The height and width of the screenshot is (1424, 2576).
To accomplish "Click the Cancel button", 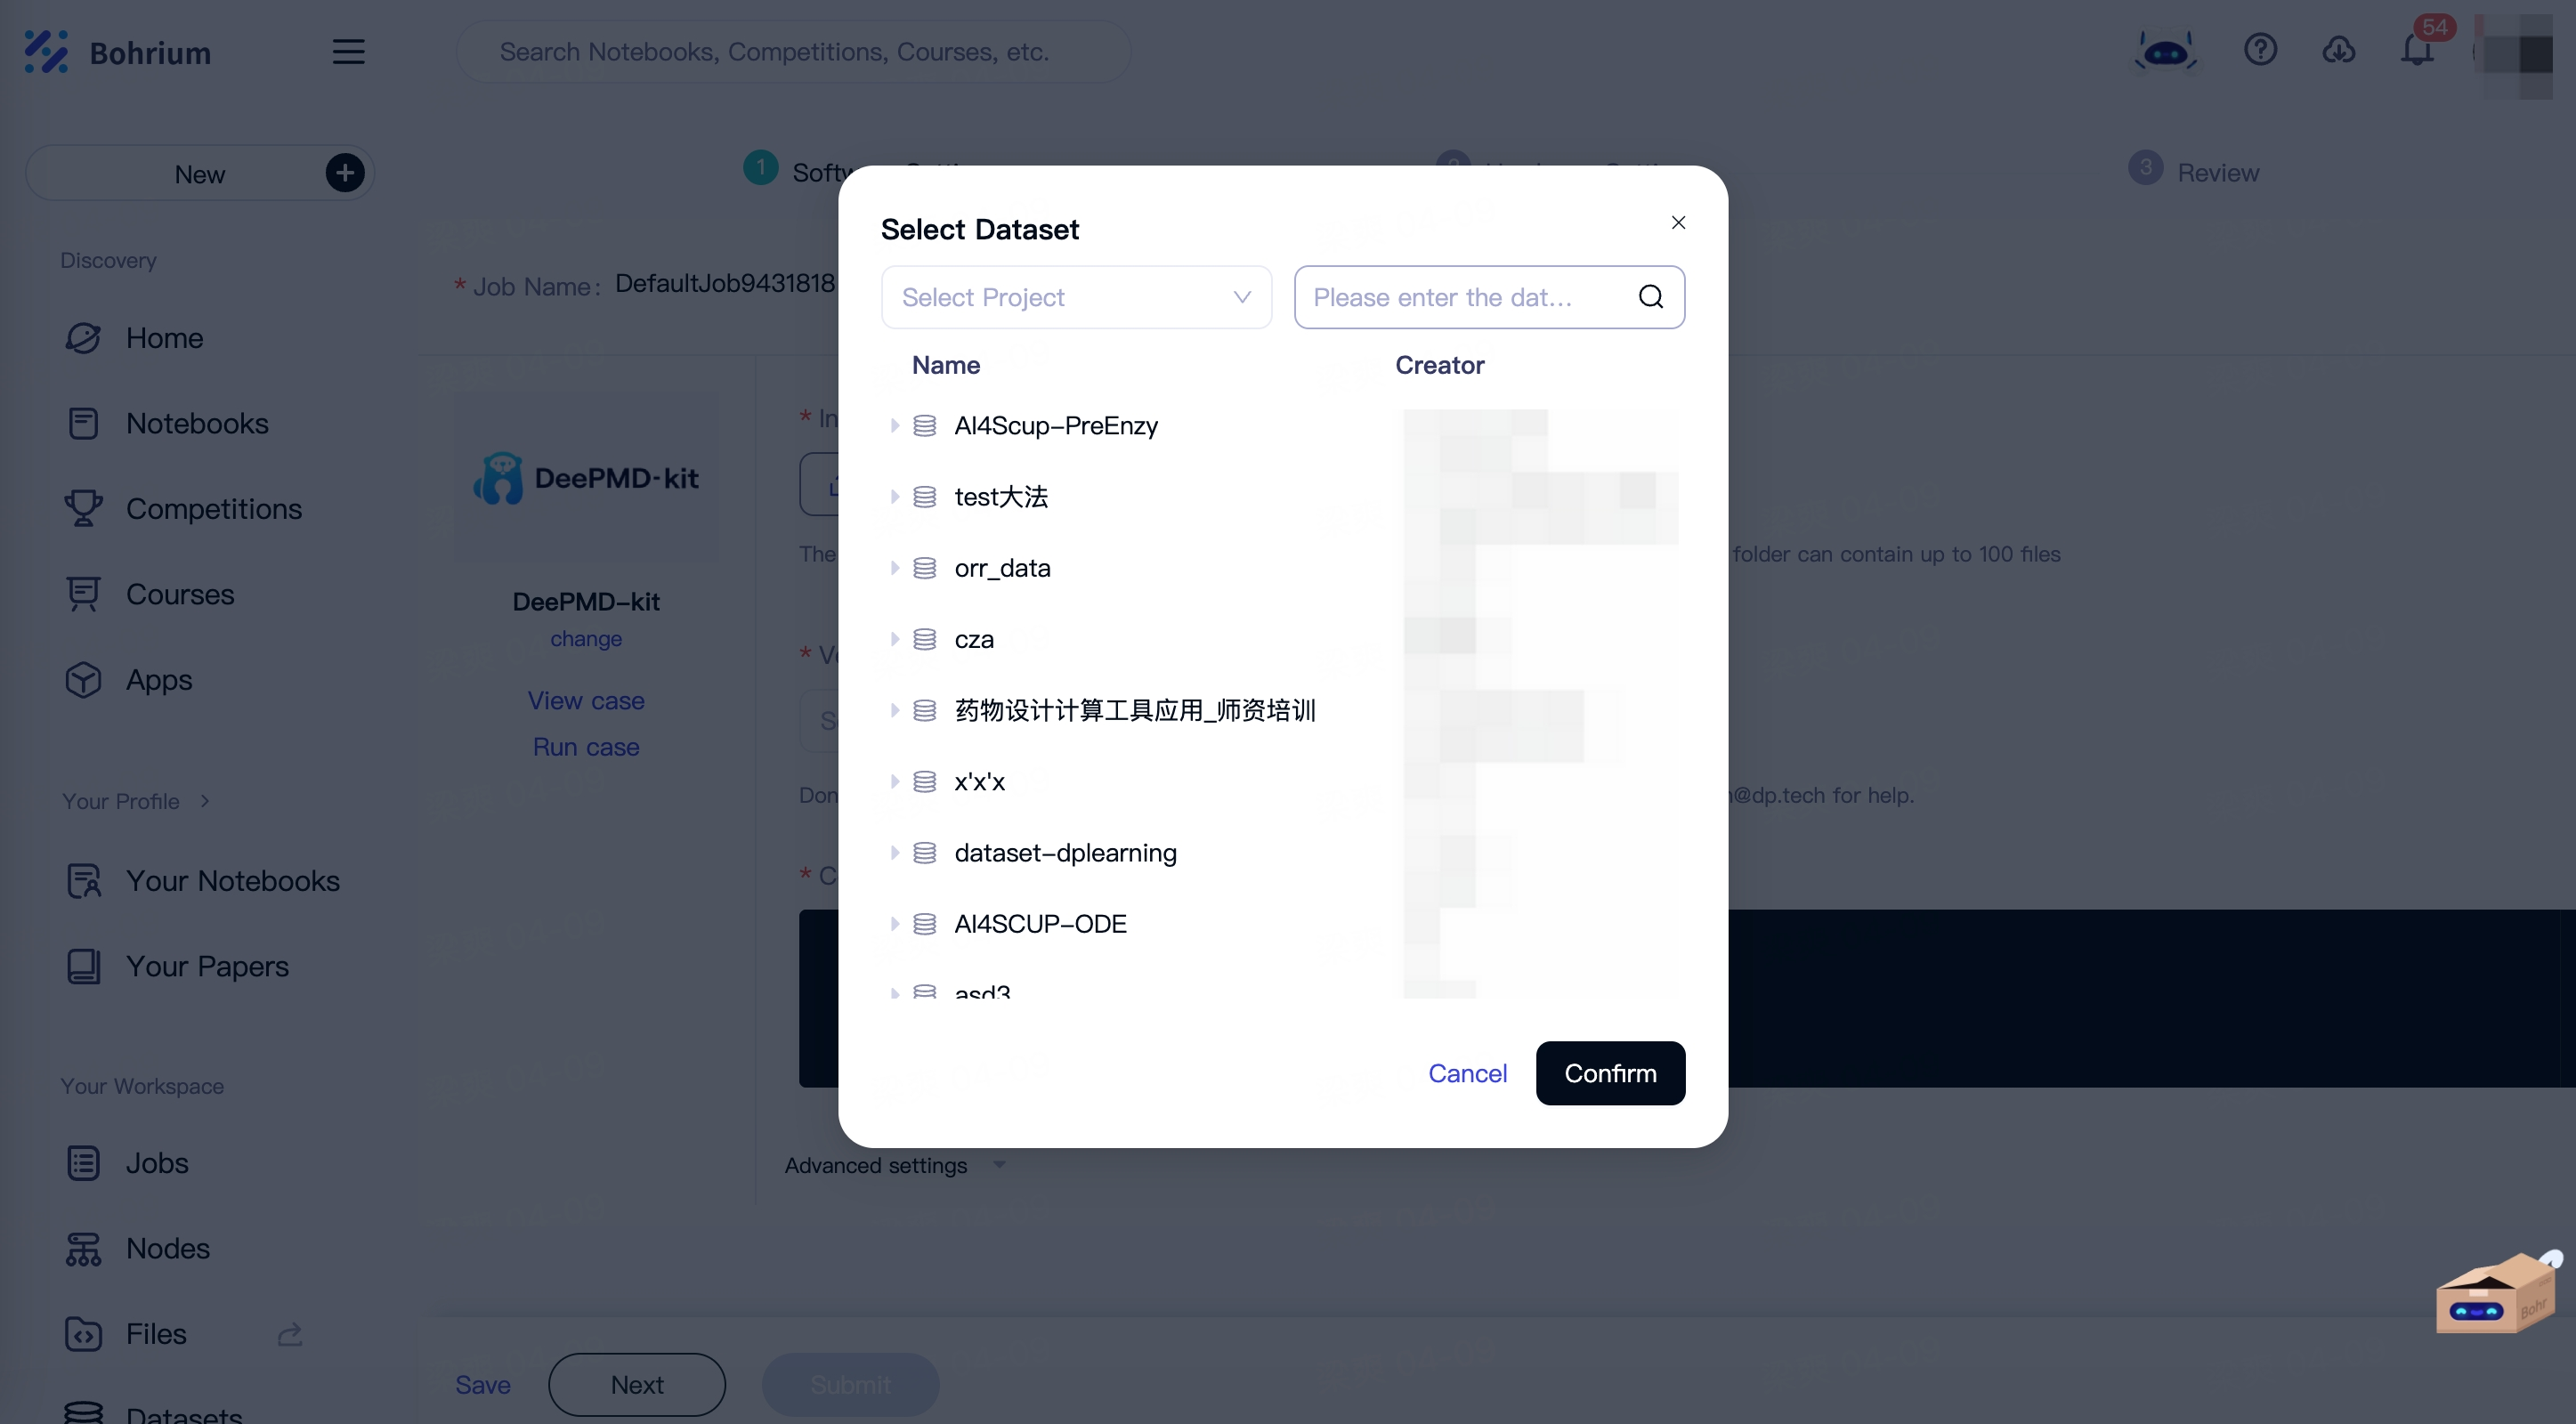I will pyautogui.click(x=1468, y=1073).
